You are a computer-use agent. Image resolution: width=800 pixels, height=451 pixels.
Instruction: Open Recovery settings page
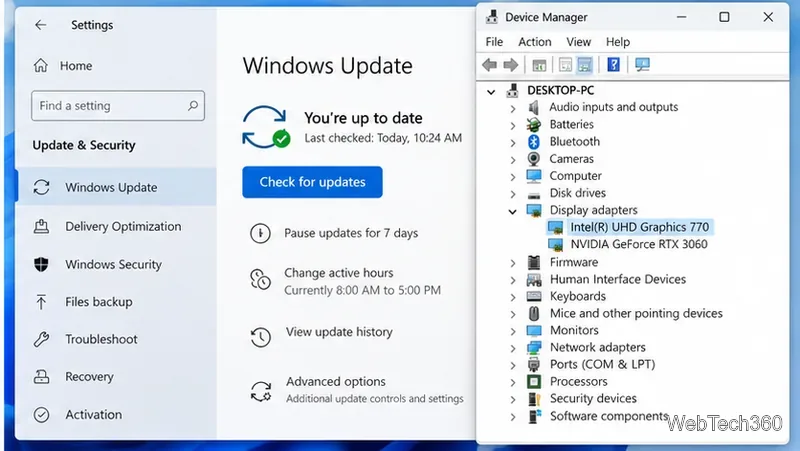tap(89, 377)
